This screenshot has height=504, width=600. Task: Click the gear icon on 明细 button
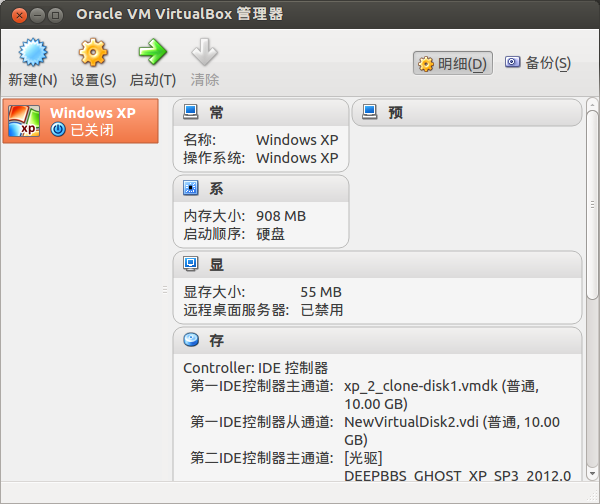tap(426, 64)
